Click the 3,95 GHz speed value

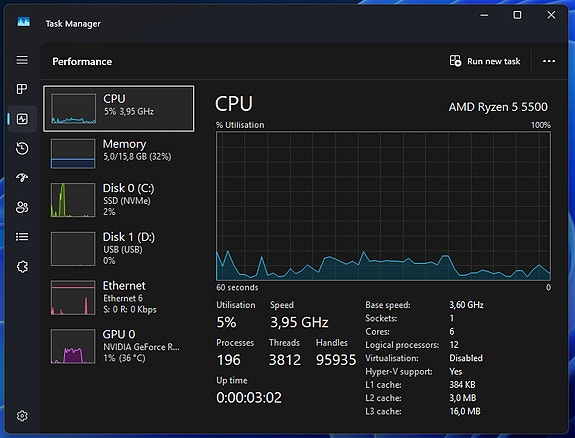pyautogui.click(x=299, y=322)
